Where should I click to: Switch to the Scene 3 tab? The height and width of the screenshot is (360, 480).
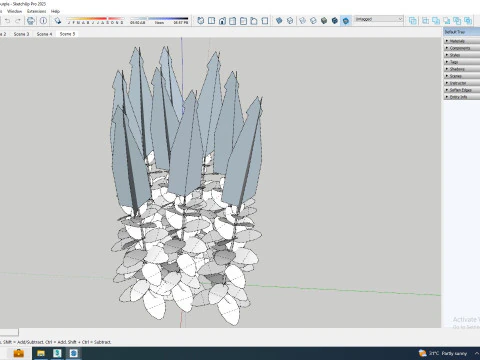point(21,34)
